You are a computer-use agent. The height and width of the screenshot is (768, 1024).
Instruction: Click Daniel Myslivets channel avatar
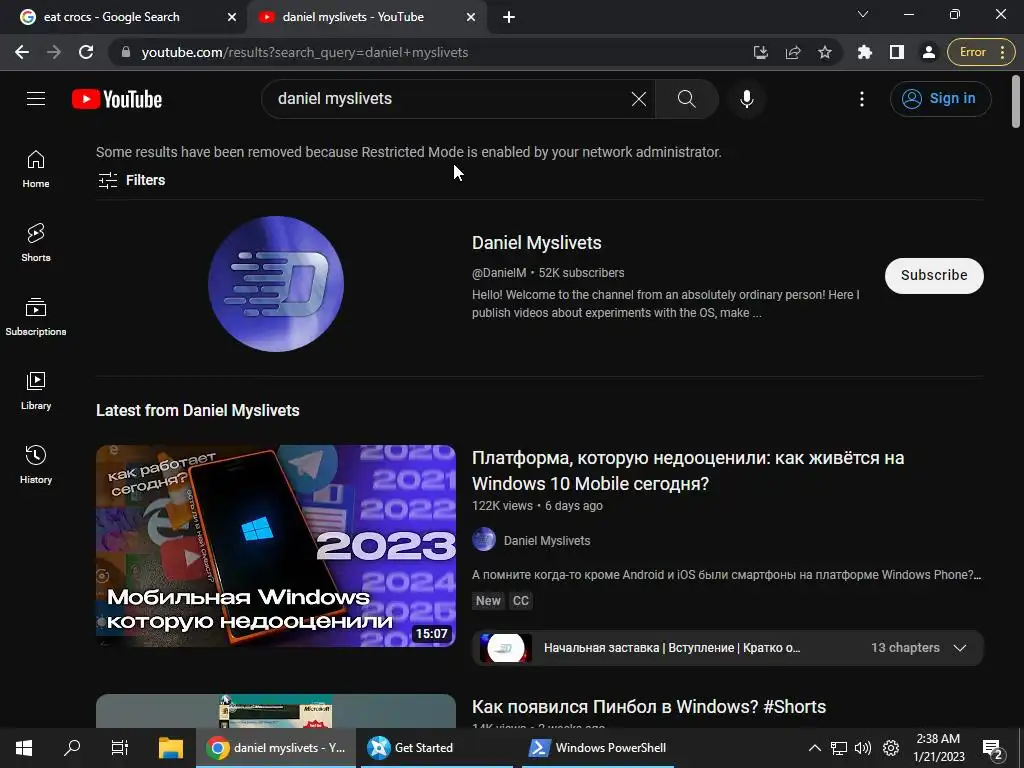276,284
